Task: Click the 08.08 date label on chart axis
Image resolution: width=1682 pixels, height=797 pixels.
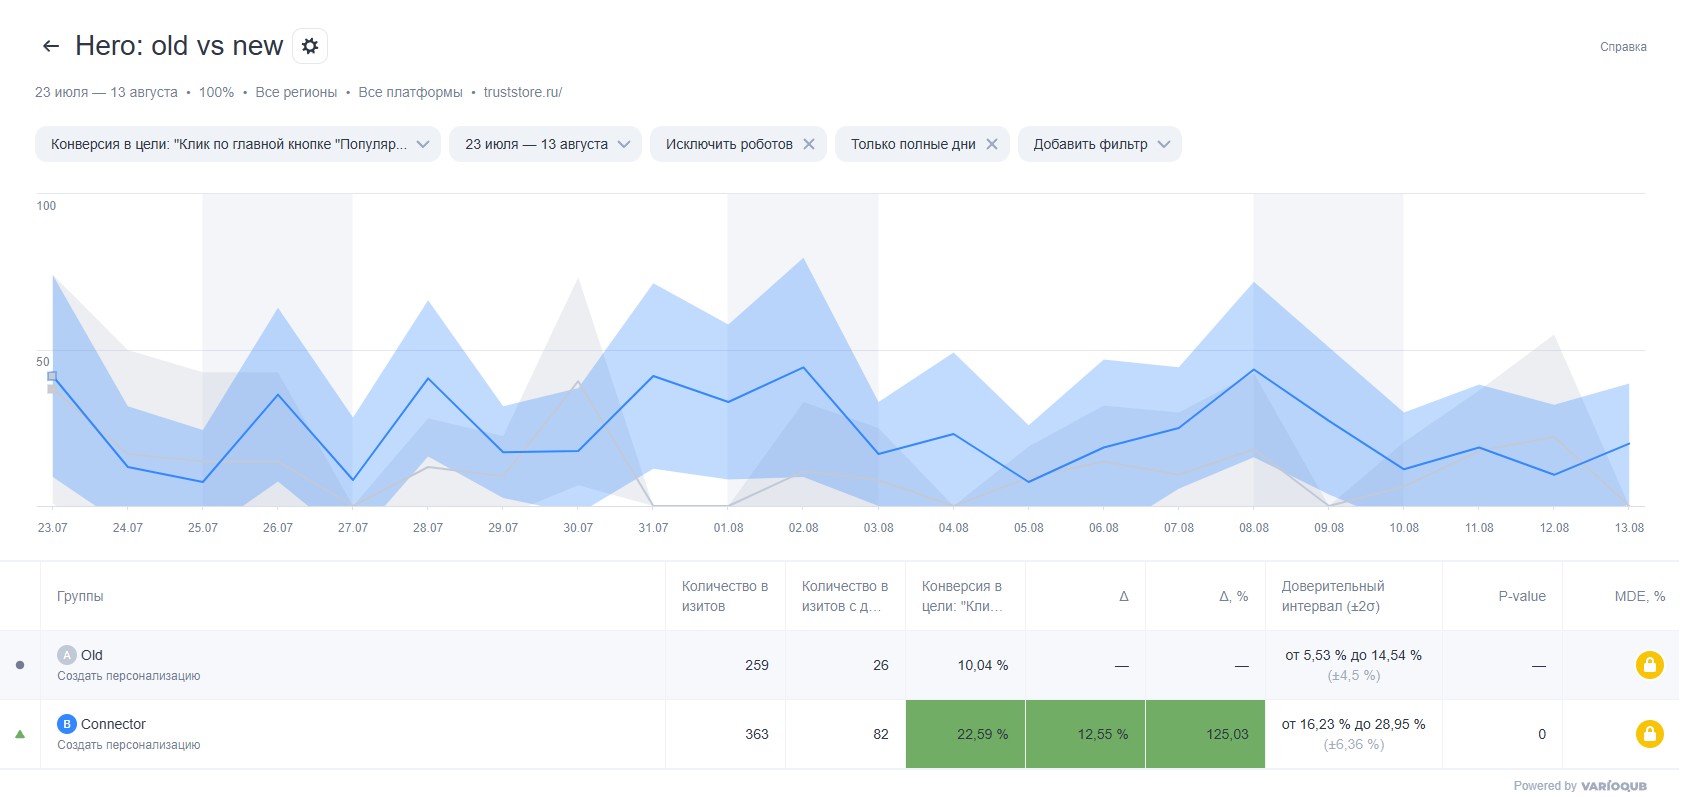Action: click(1254, 528)
